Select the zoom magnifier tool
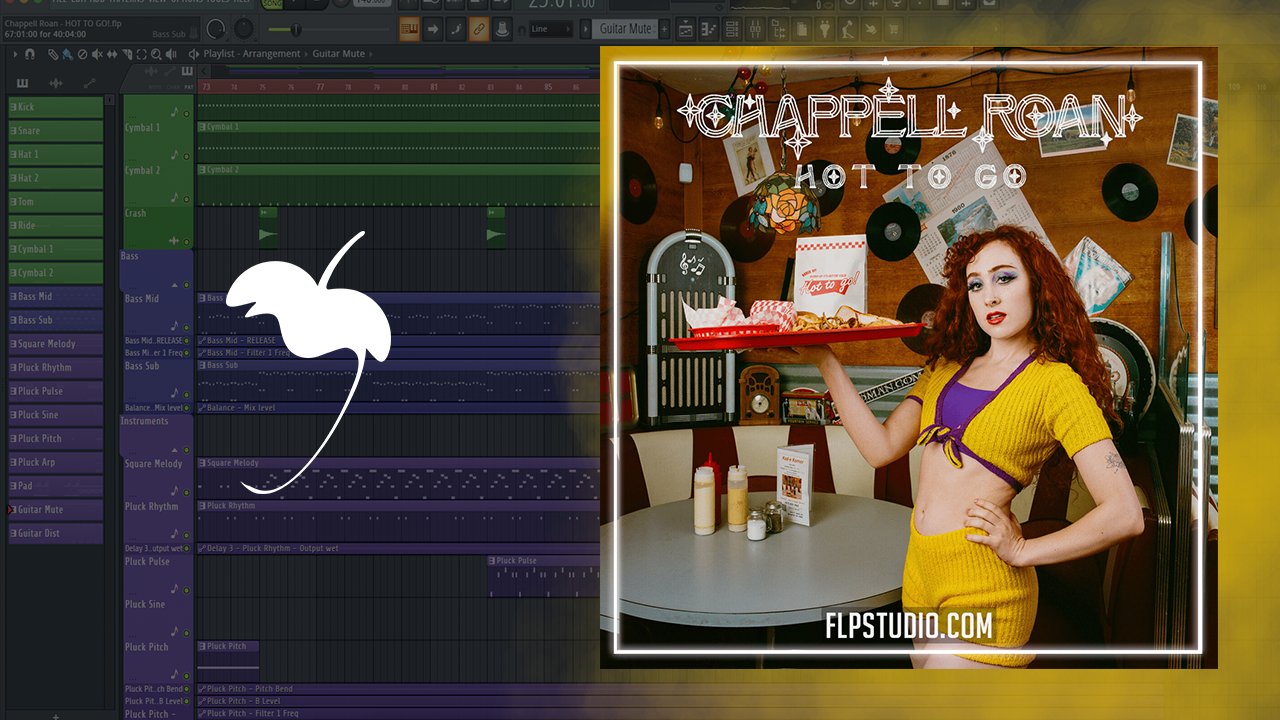The width and height of the screenshot is (1280, 720). [154, 54]
